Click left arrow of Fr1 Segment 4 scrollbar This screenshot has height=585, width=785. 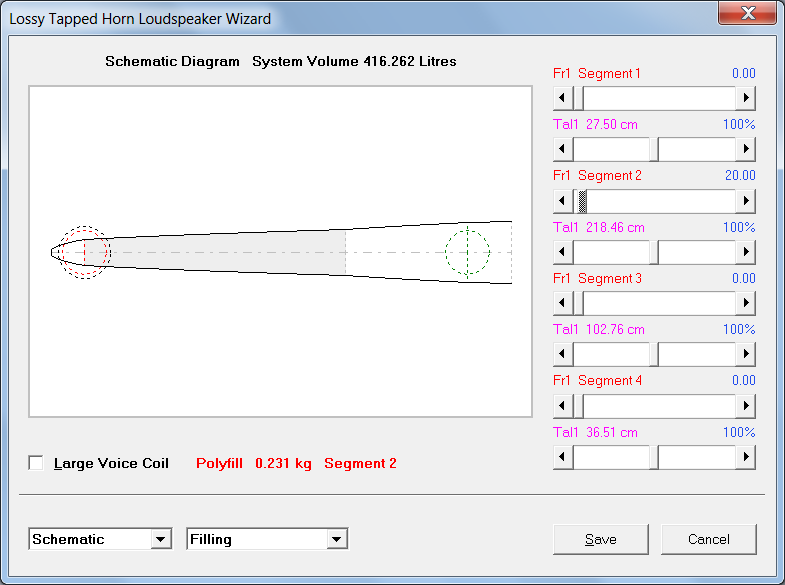pyautogui.click(x=563, y=406)
